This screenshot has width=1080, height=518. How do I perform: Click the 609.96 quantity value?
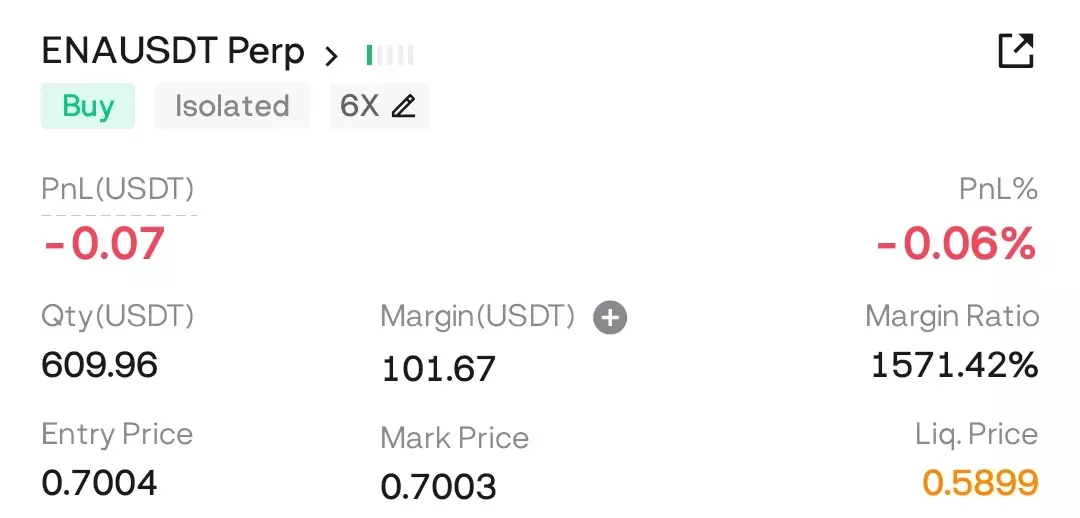click(100, 364)
